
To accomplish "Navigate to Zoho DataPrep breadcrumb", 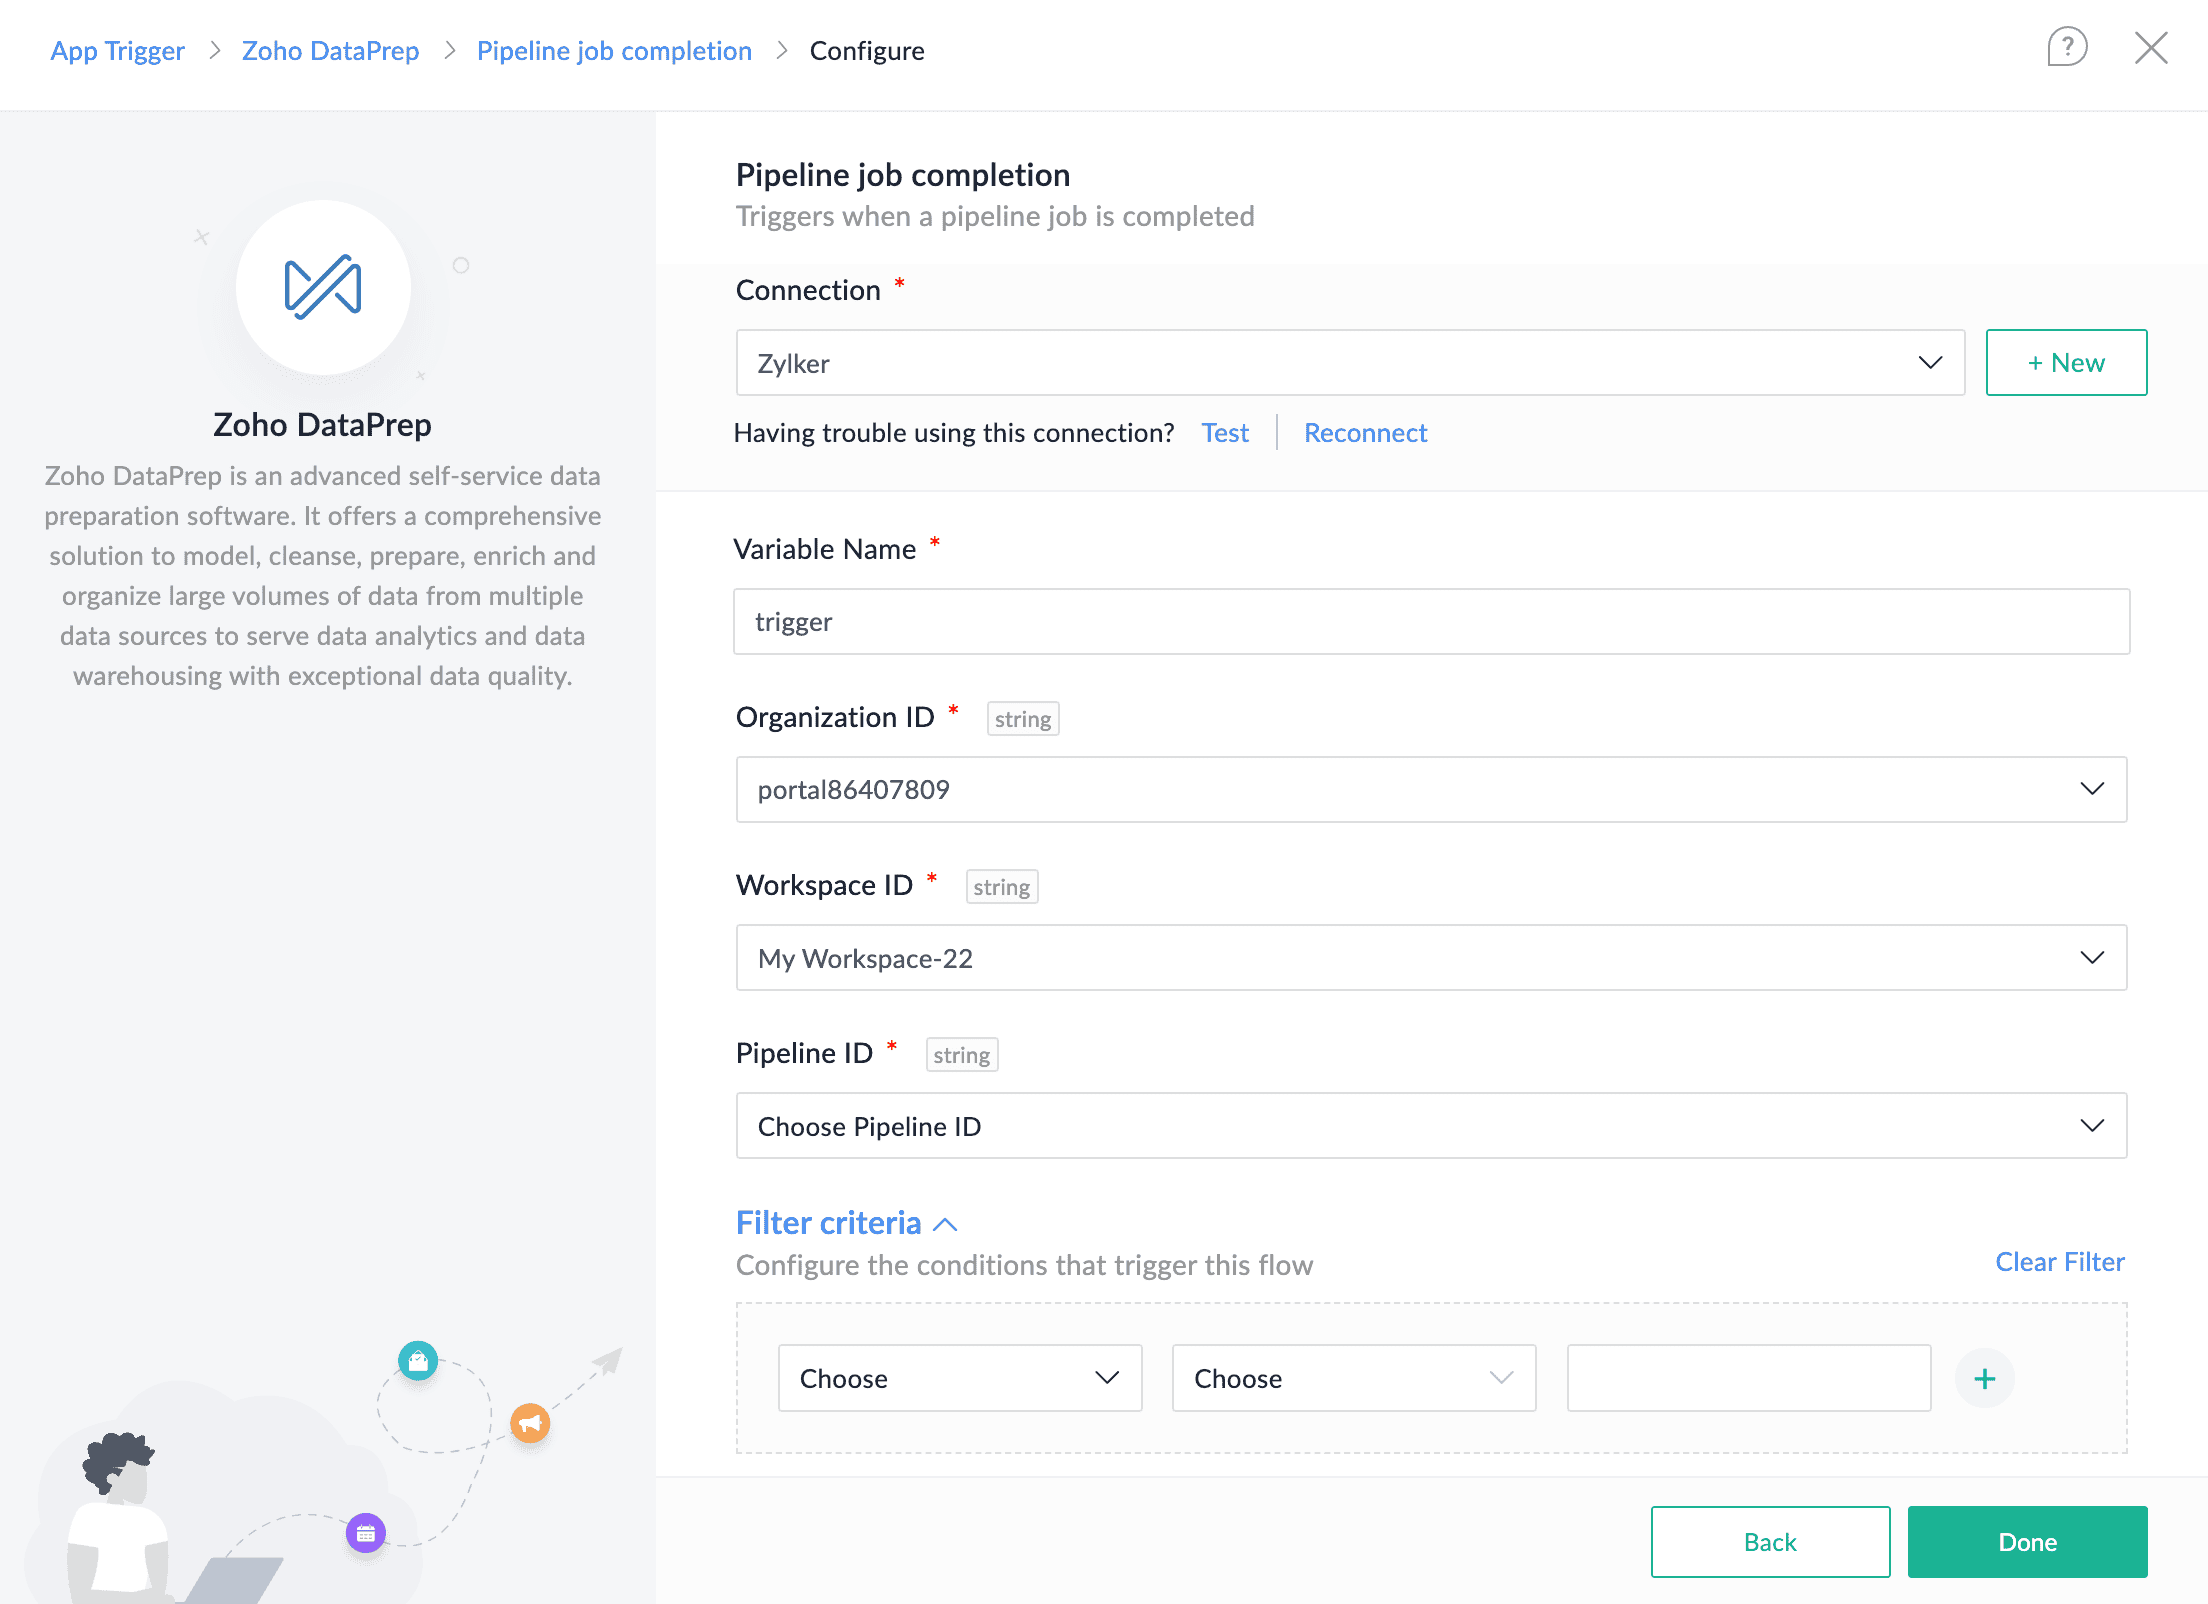I will [330, 51].
